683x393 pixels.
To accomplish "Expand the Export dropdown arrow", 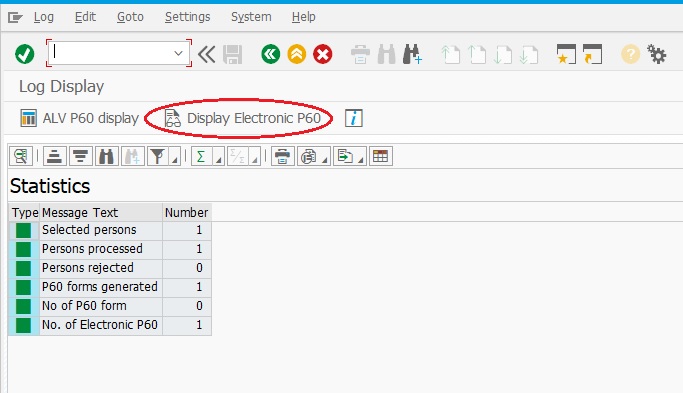I will 361,156.
